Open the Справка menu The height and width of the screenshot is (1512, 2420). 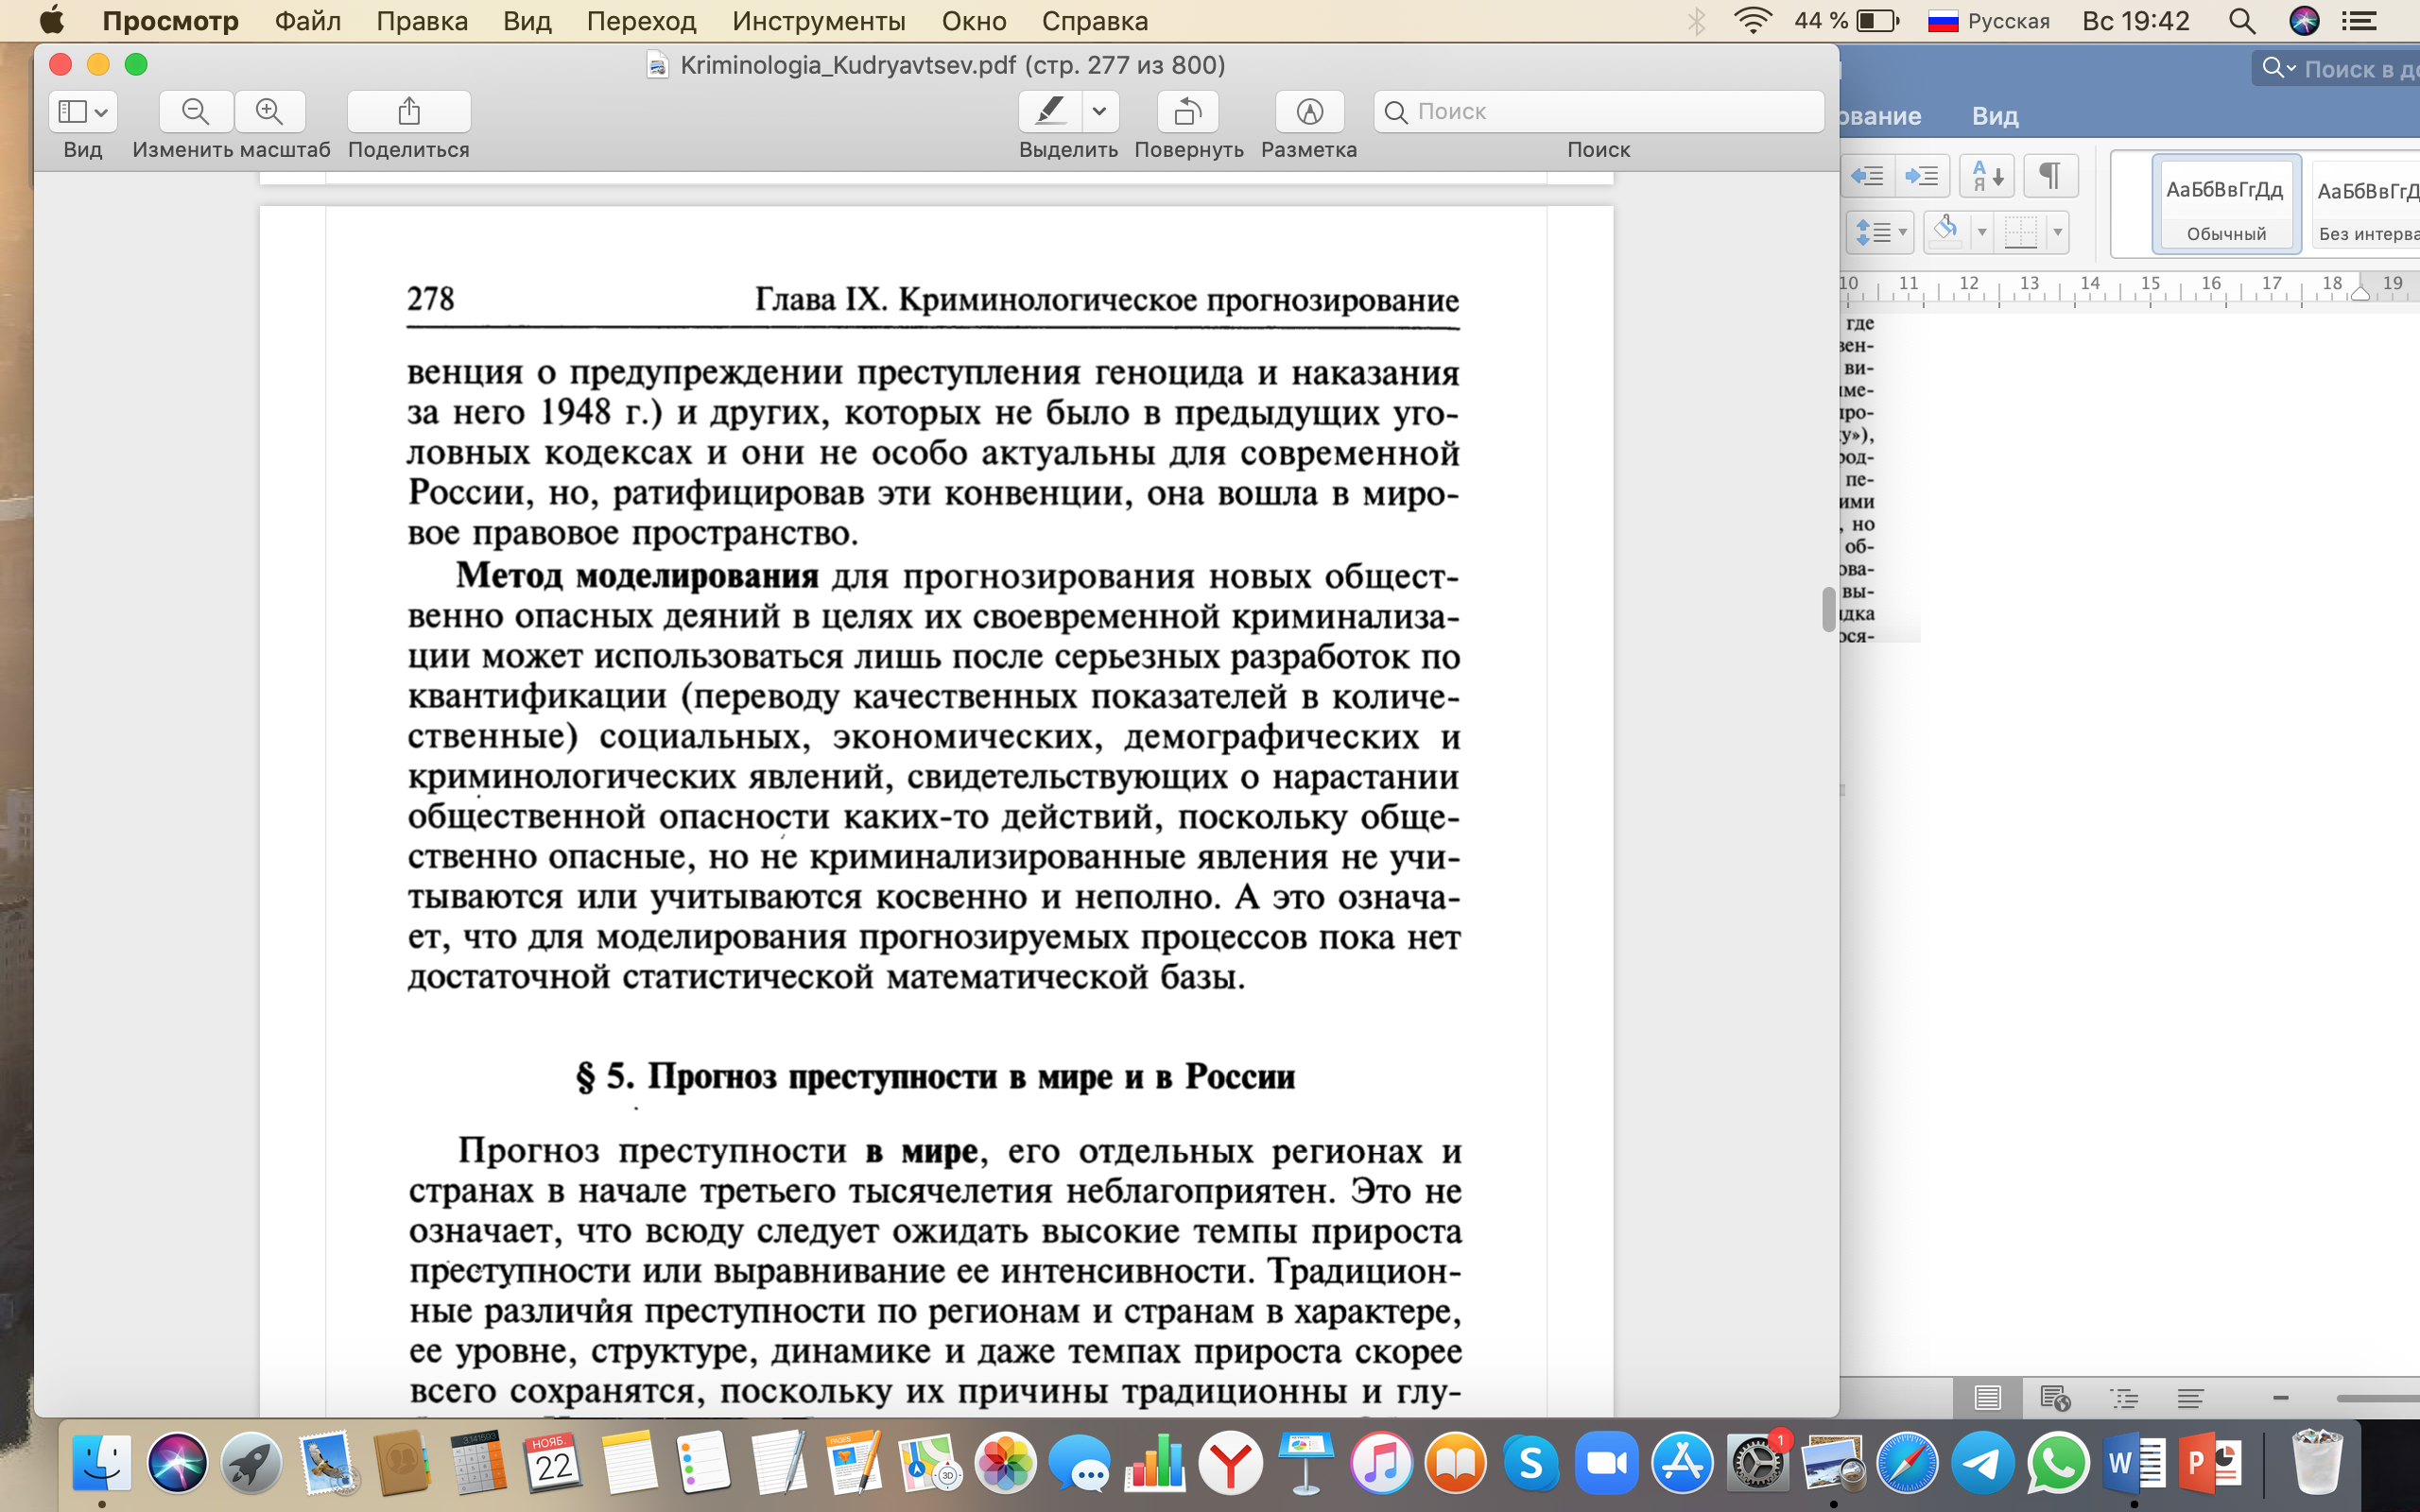pyautogui.click(x=1095, y=21)
